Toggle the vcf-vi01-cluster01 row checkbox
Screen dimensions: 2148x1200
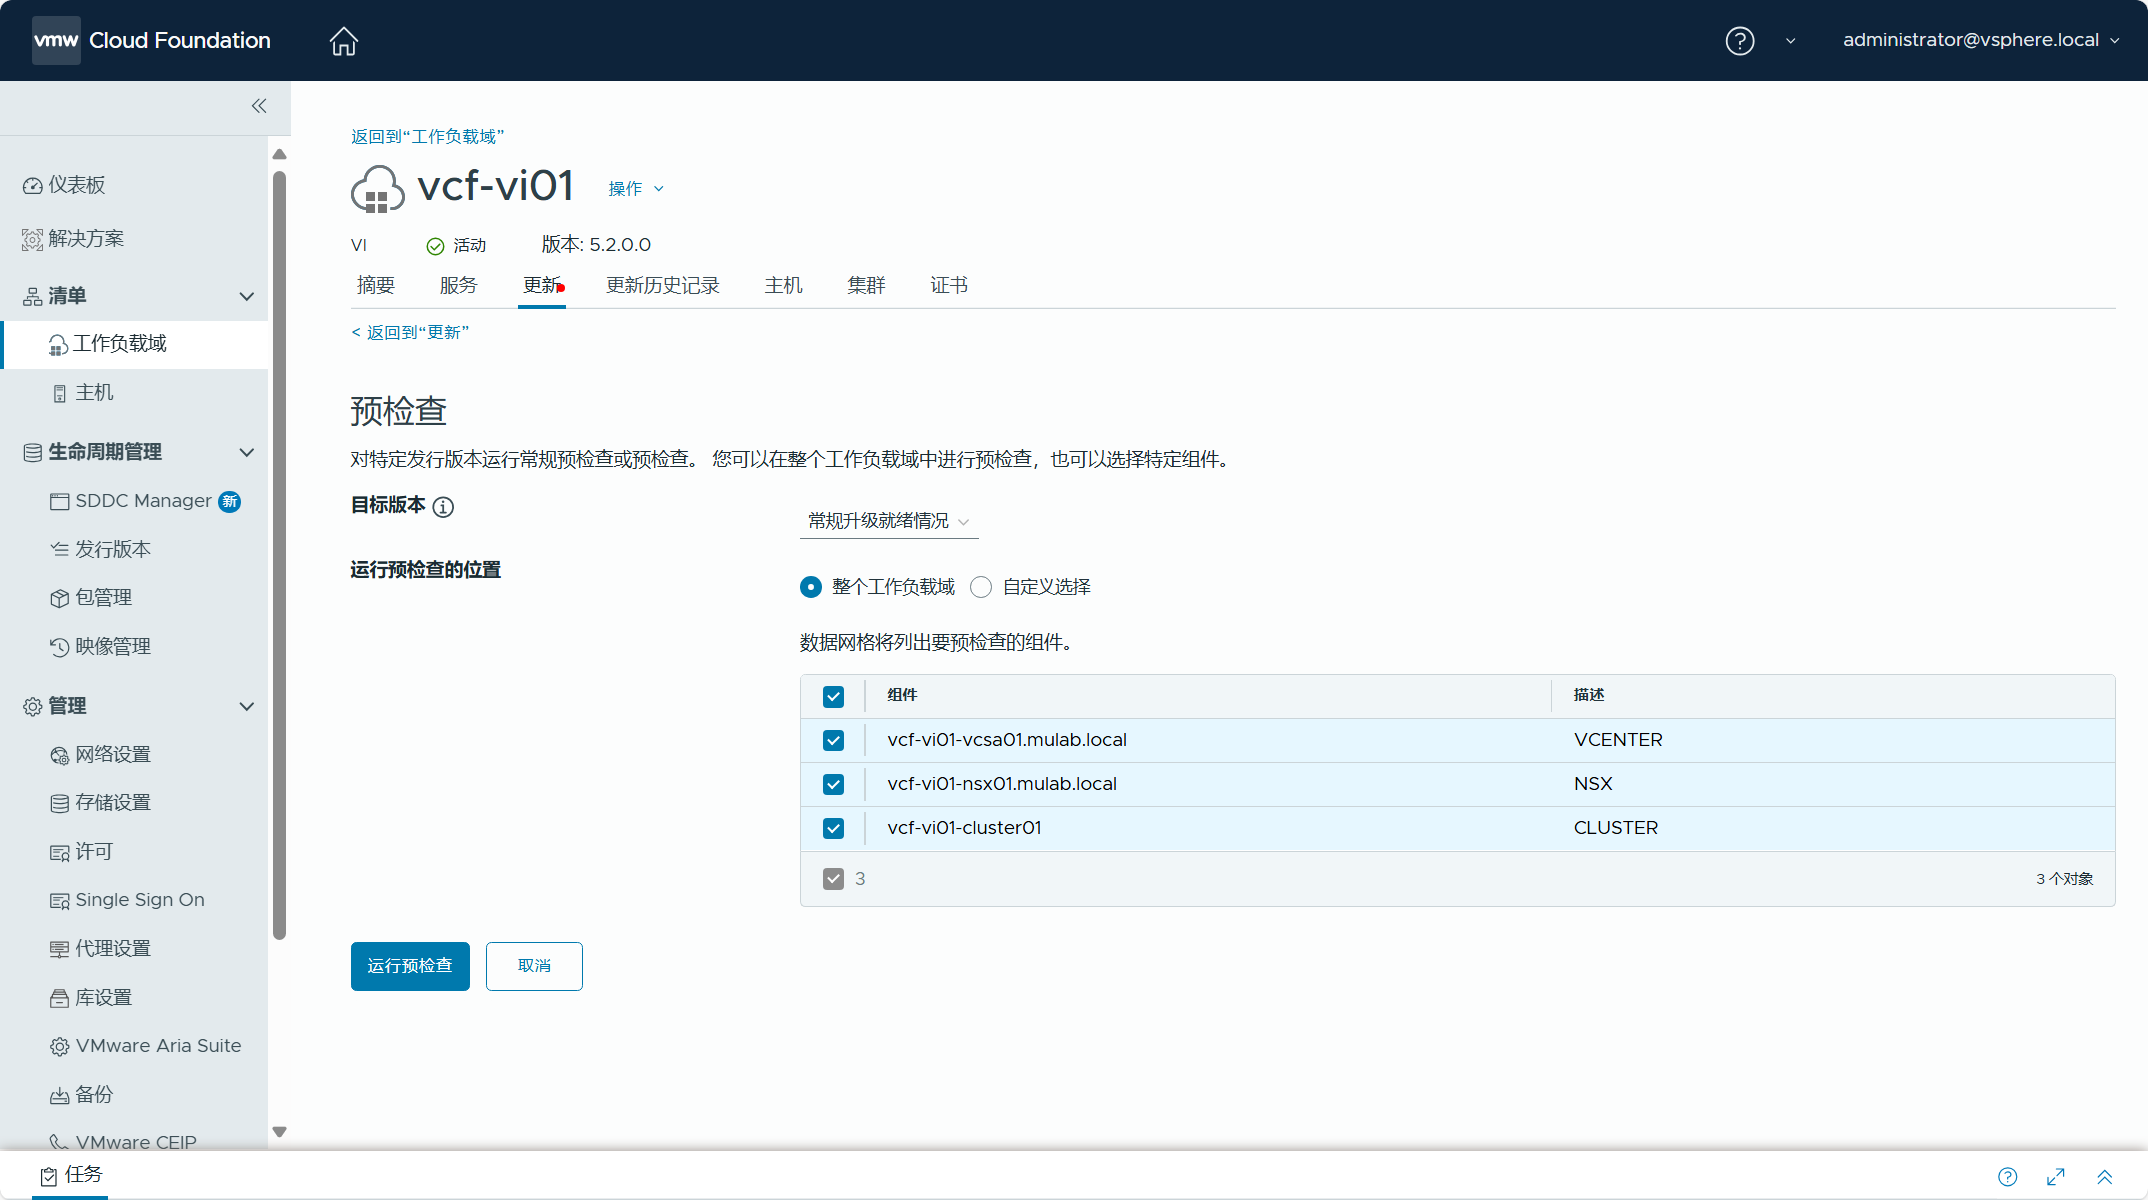[833, 829]
